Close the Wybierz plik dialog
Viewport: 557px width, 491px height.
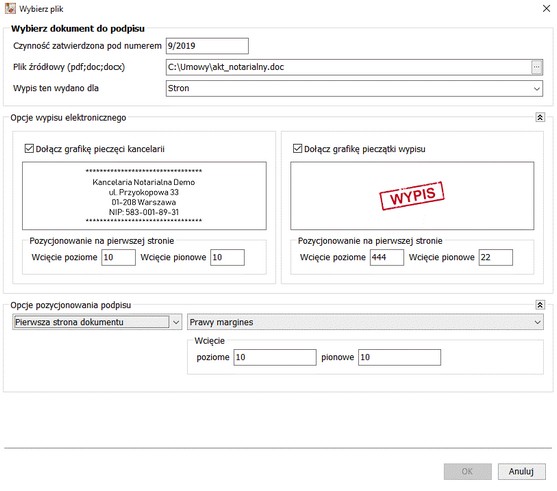(x=546, y=9)
